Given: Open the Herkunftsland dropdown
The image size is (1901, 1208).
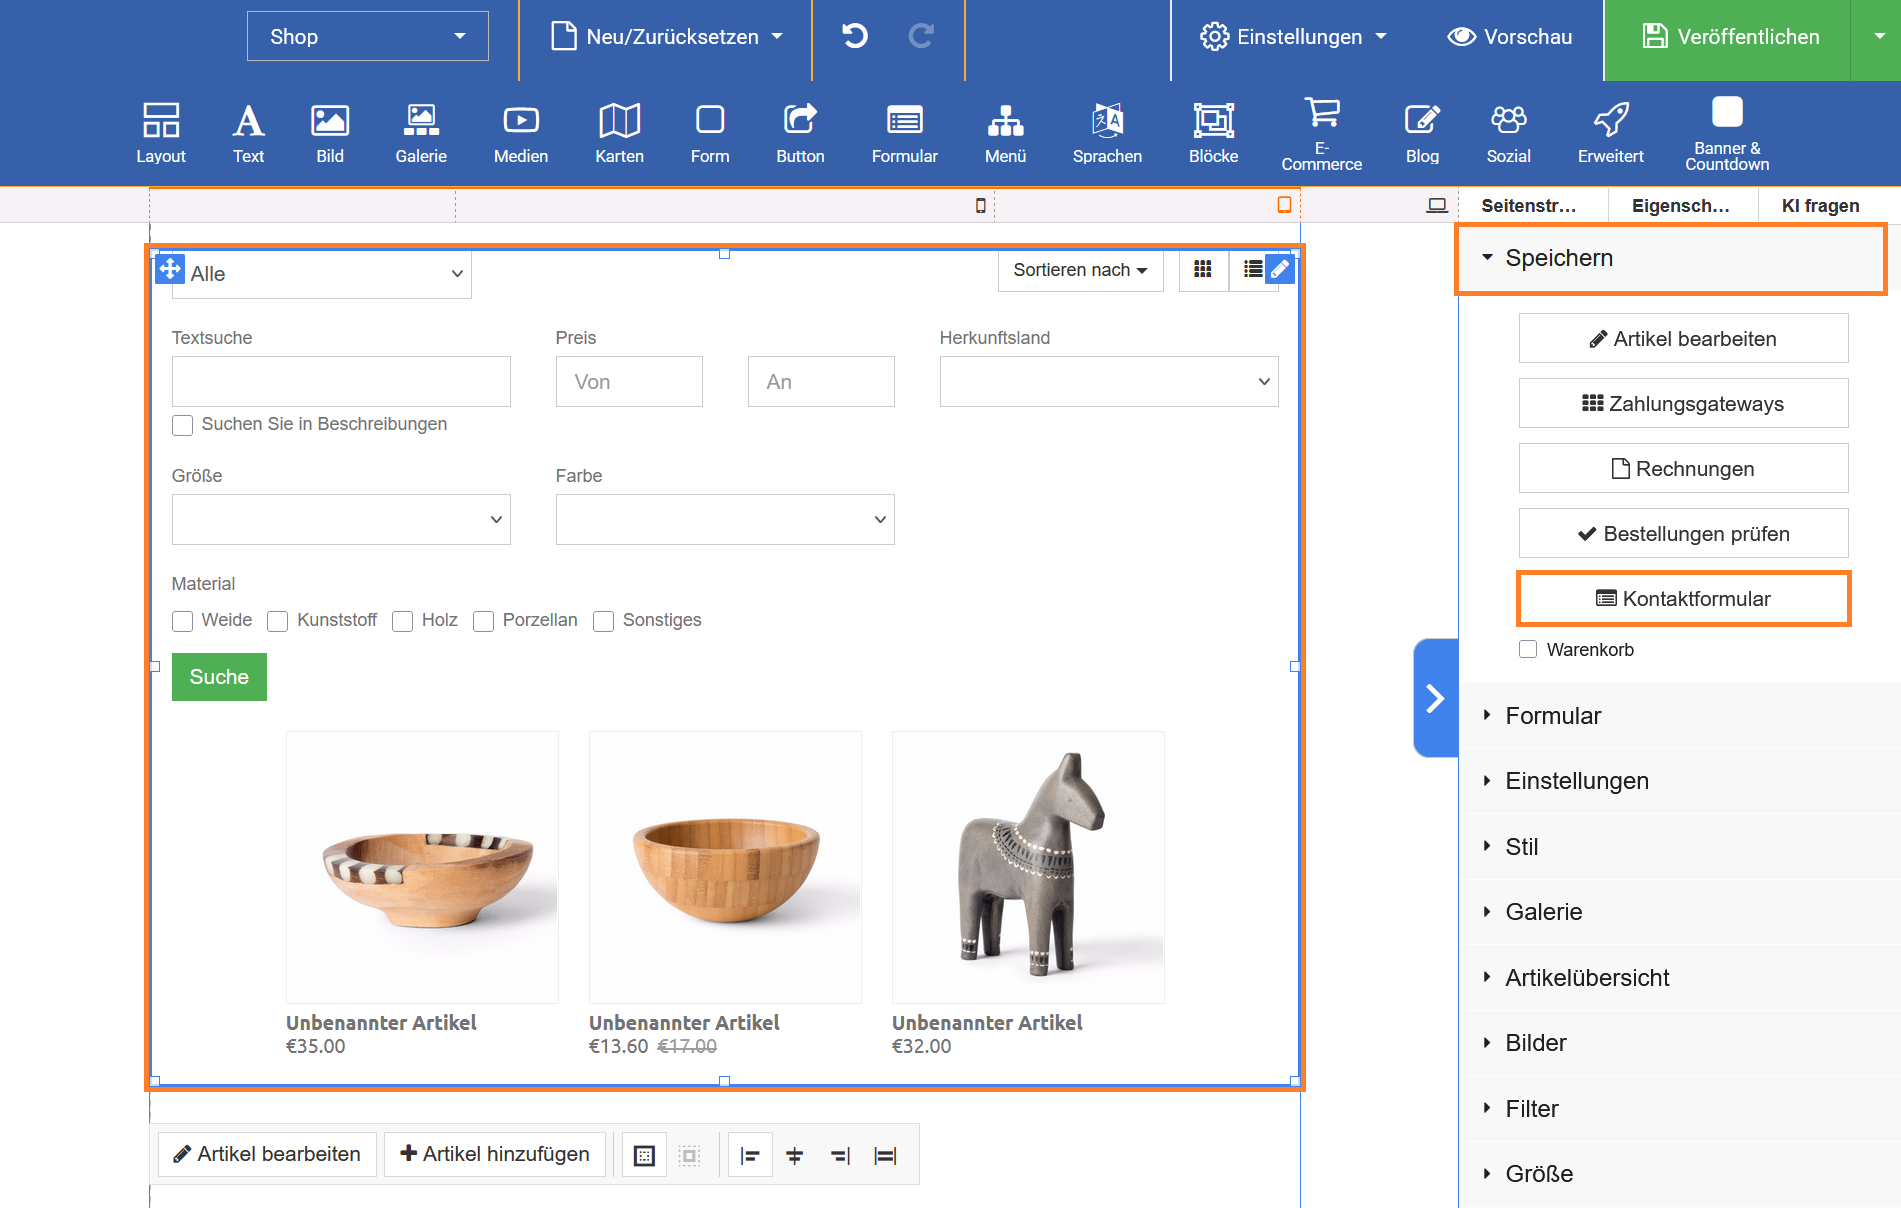Looking at the screenshot, I should [1108, 382].
